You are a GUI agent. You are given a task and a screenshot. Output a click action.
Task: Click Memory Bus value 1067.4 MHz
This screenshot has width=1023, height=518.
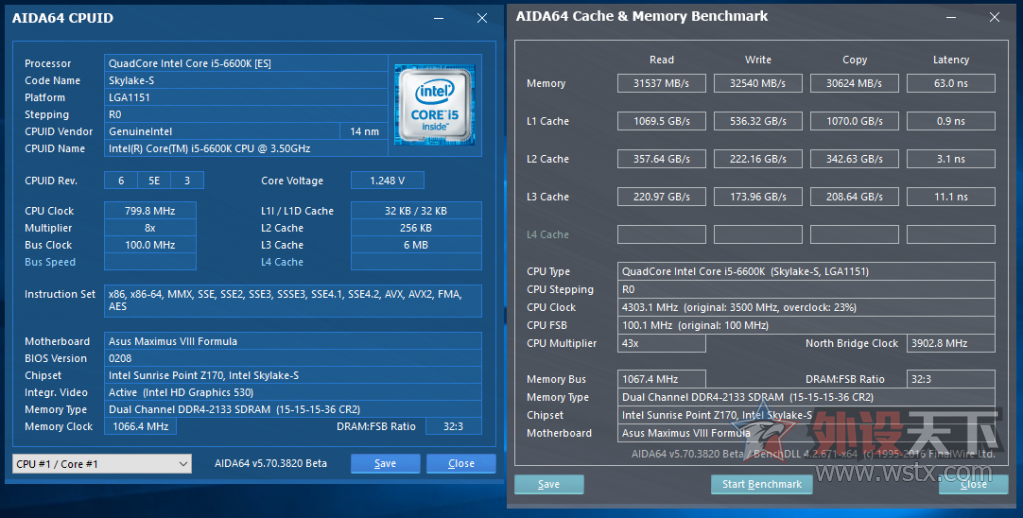(x=662, y=379)
